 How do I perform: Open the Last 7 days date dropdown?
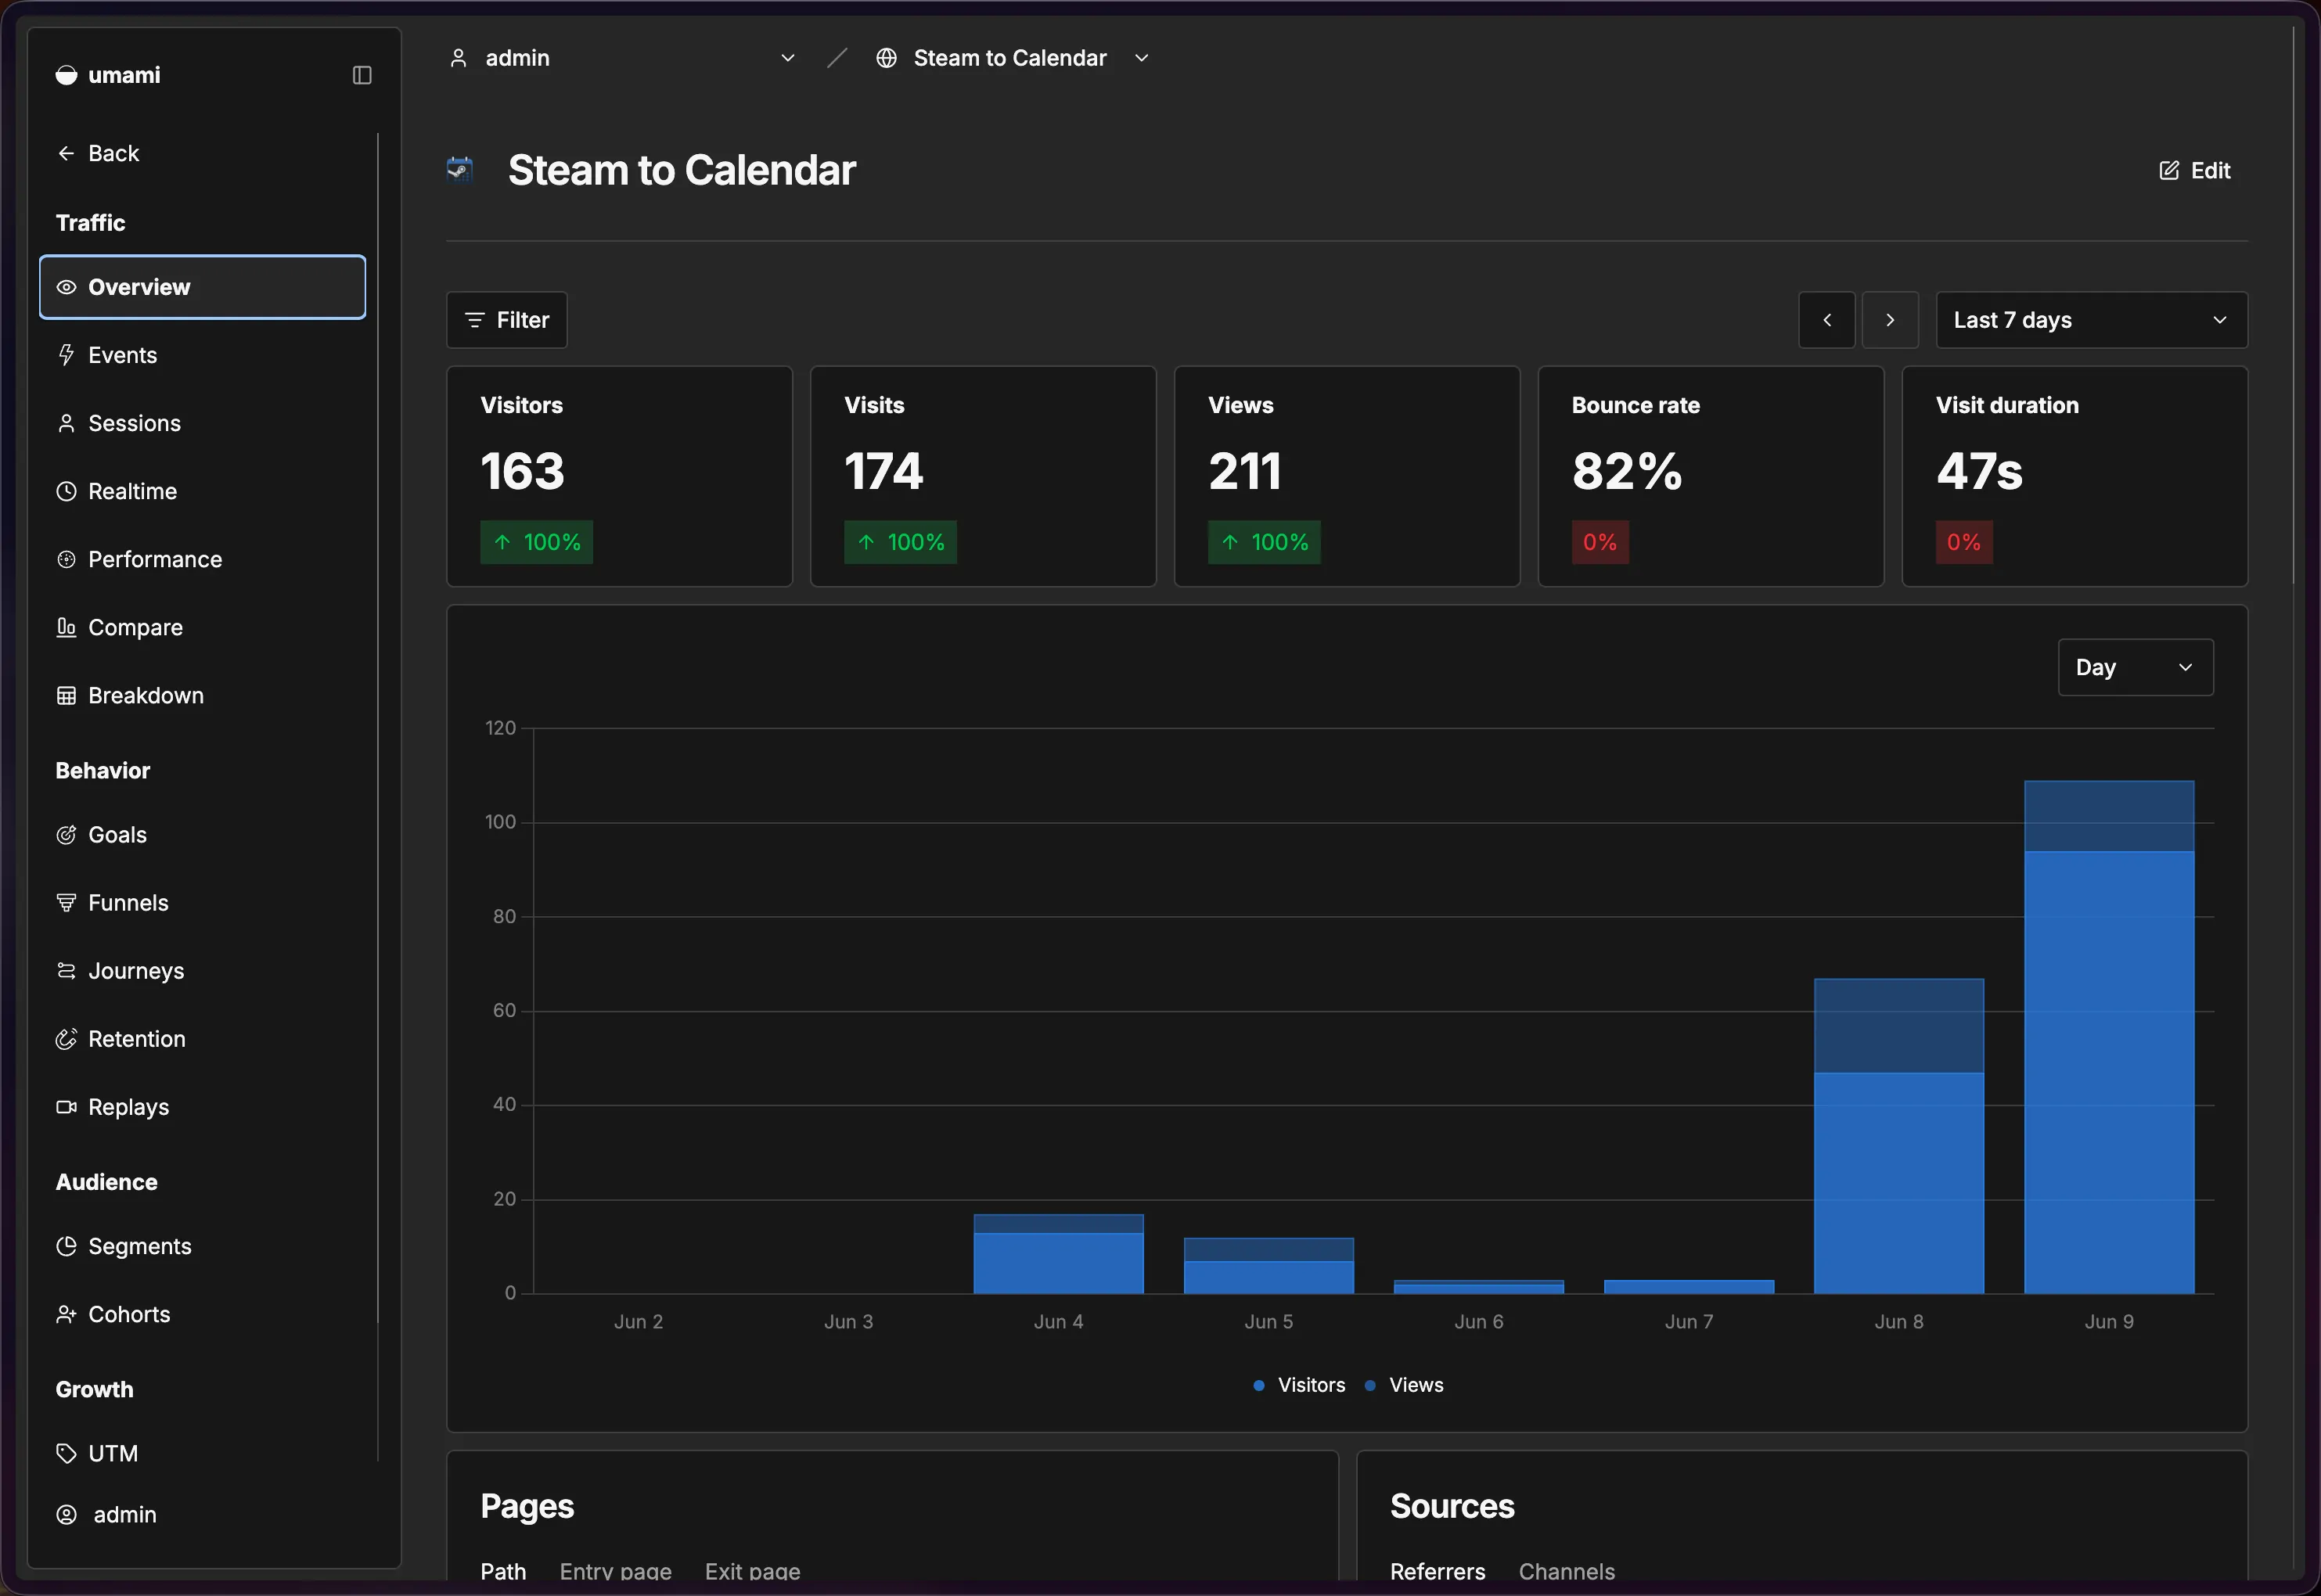(x=2092, y=320)
